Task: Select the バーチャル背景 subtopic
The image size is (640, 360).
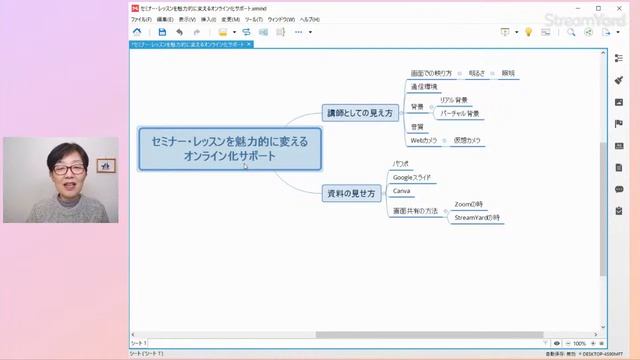Action: pos(460,113)
